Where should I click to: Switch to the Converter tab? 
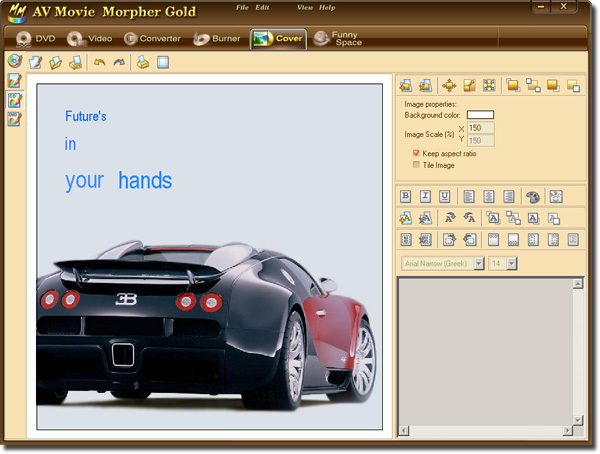(152, 39)
